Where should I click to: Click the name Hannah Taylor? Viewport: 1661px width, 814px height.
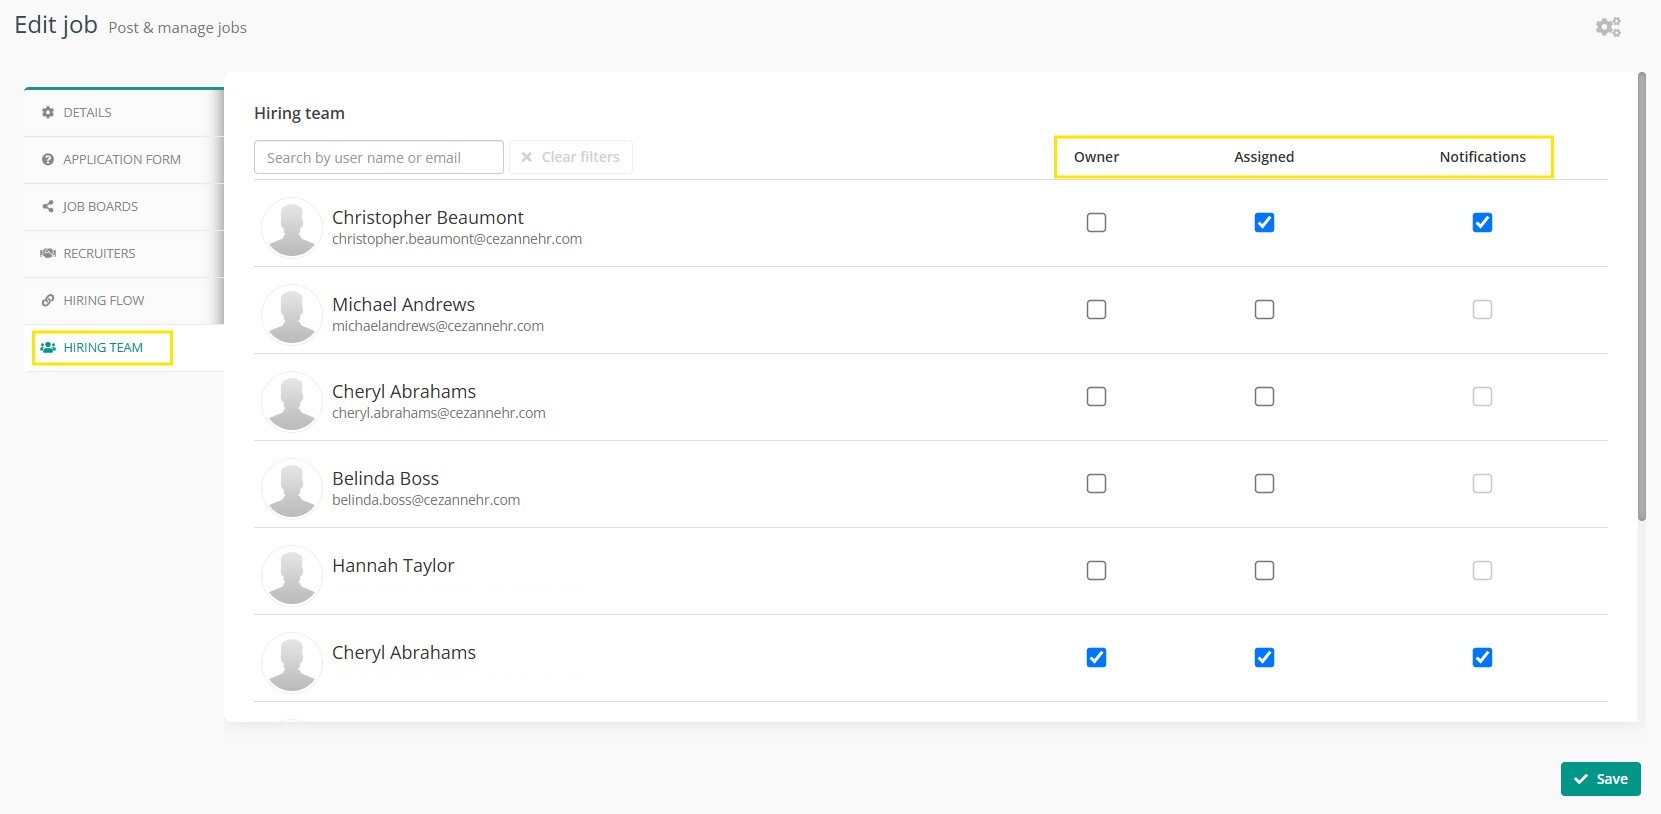coord(393,566)
